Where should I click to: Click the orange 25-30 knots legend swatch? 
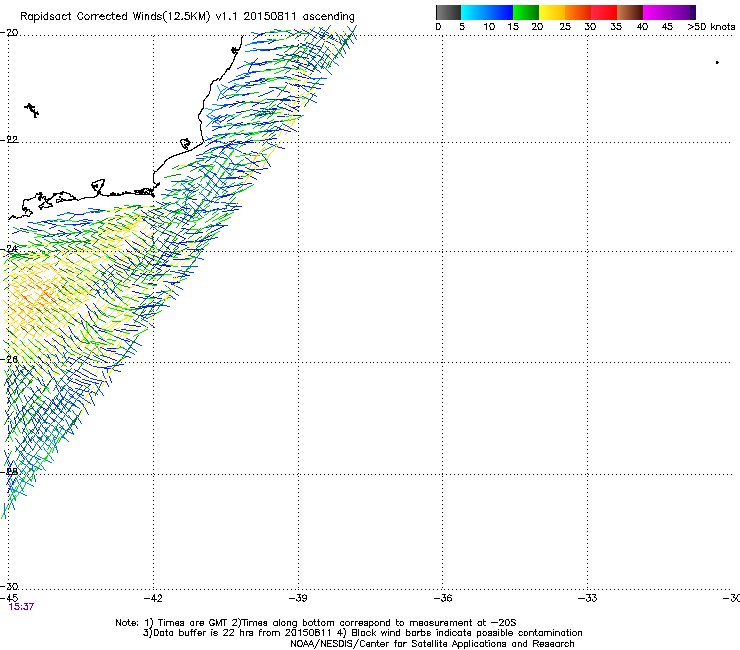578,12
